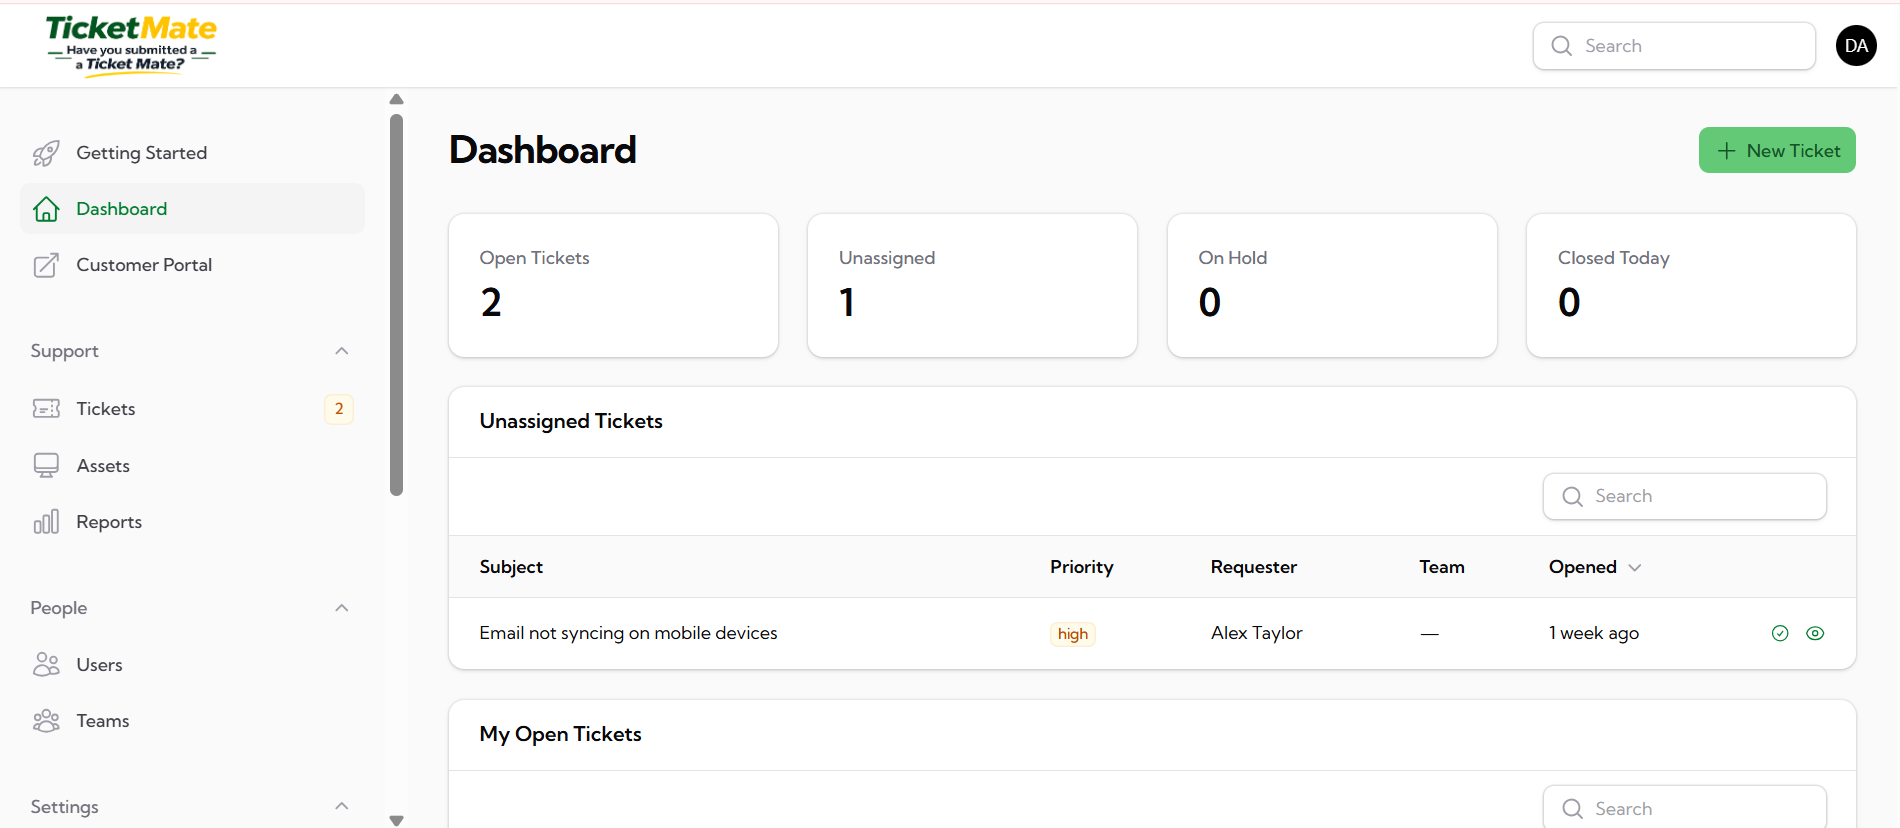Viewport: 1900px width, 828px height.
Task: Click the eye icon on the email ticket row
Action: click(1815, 633)
